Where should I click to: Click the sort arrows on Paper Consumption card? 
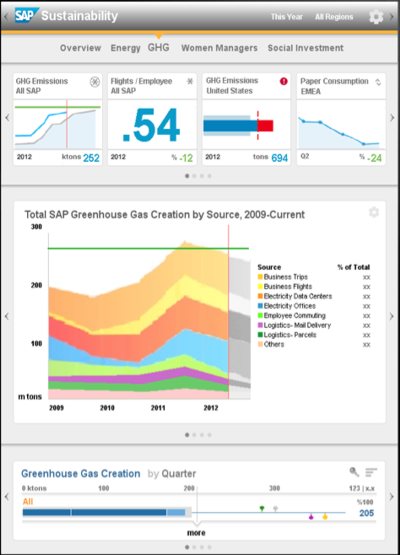click(378, 82)
